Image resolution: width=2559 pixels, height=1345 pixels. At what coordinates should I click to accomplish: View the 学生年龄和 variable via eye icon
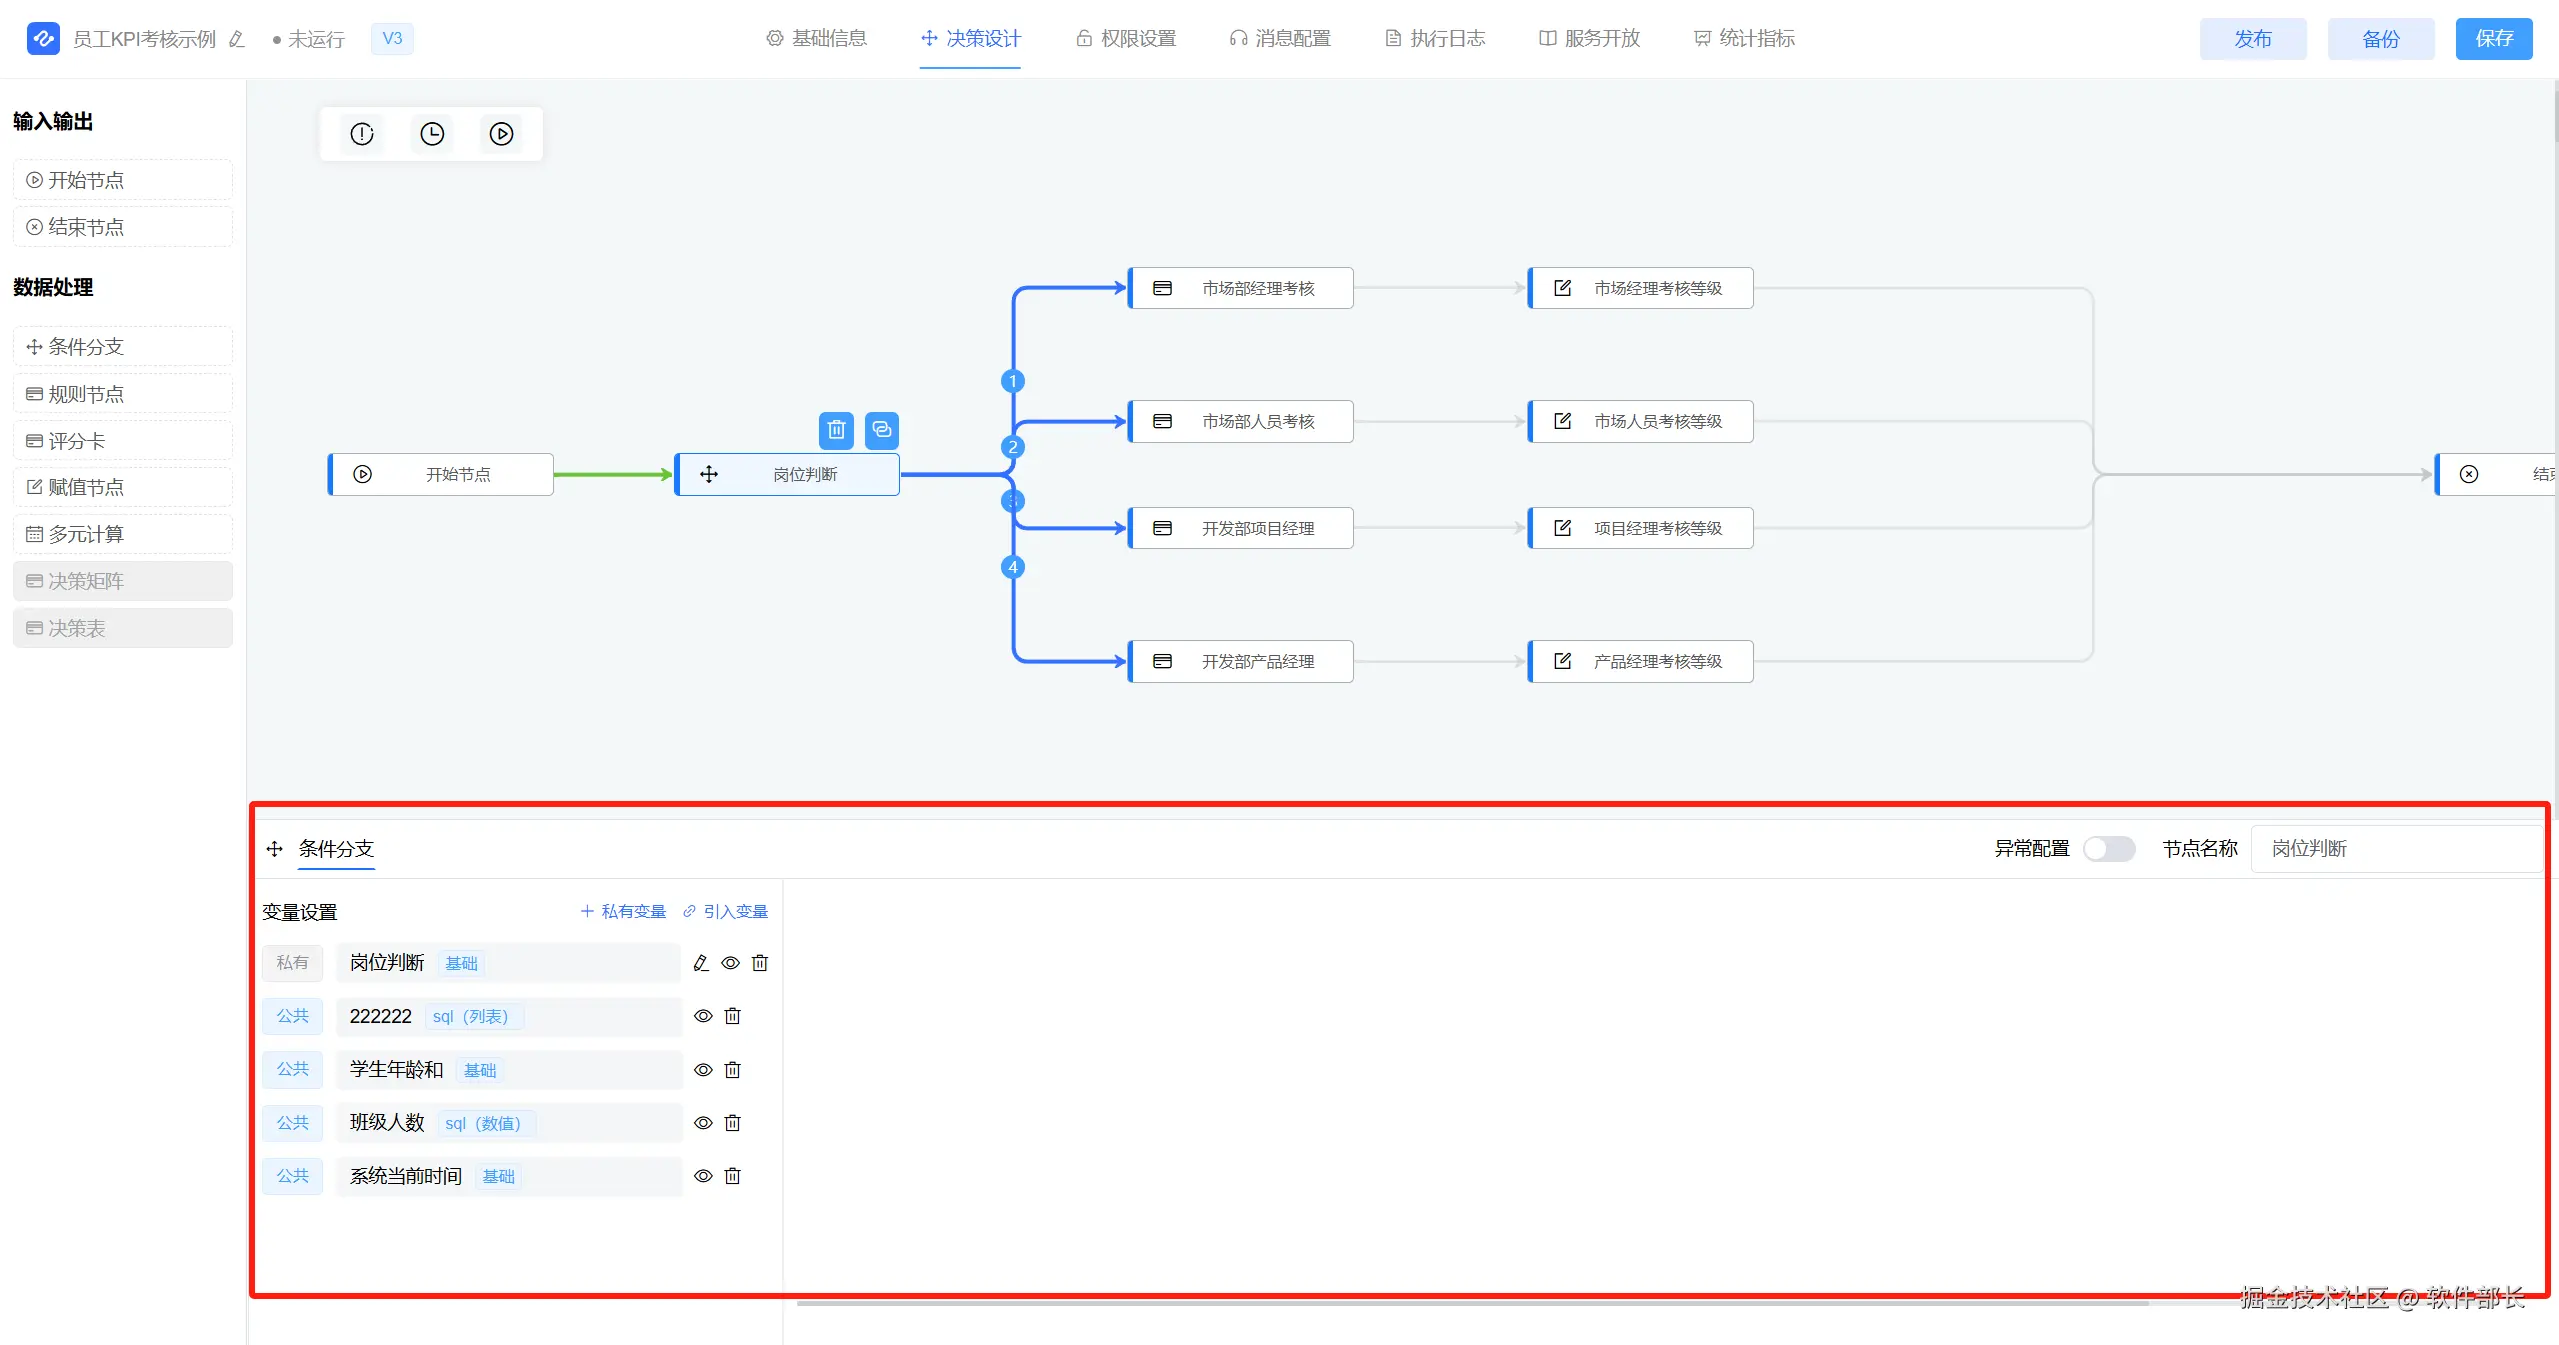click(x=703, y=1070)
